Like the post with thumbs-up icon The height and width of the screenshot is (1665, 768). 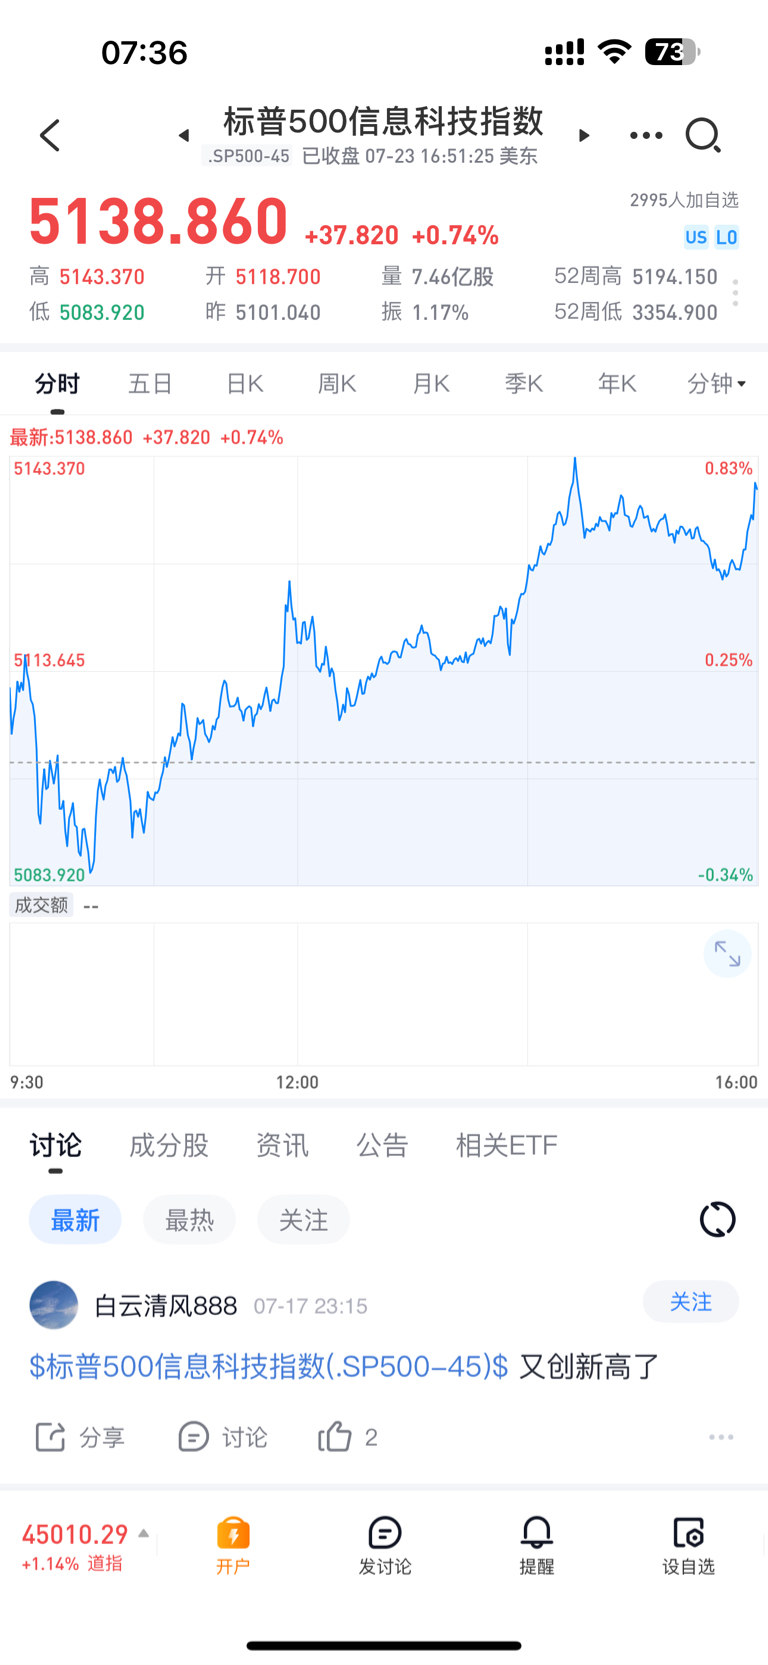(x=335, y=1436)
